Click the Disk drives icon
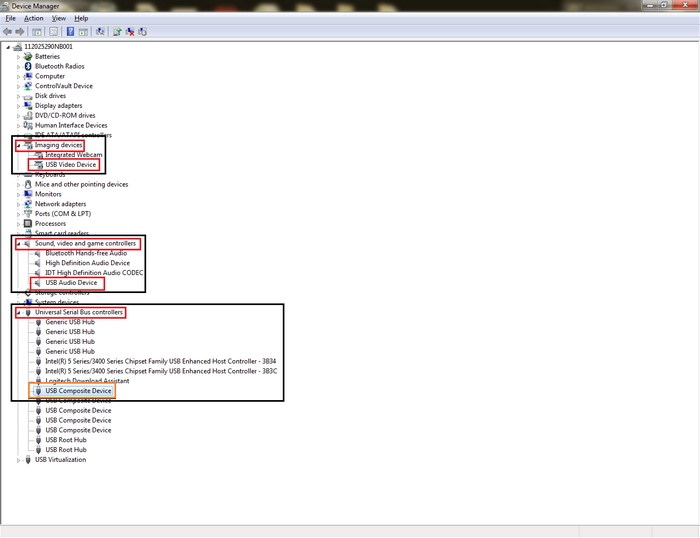The width and height of the screenshot is (700, 538). (x=28, y=96)
